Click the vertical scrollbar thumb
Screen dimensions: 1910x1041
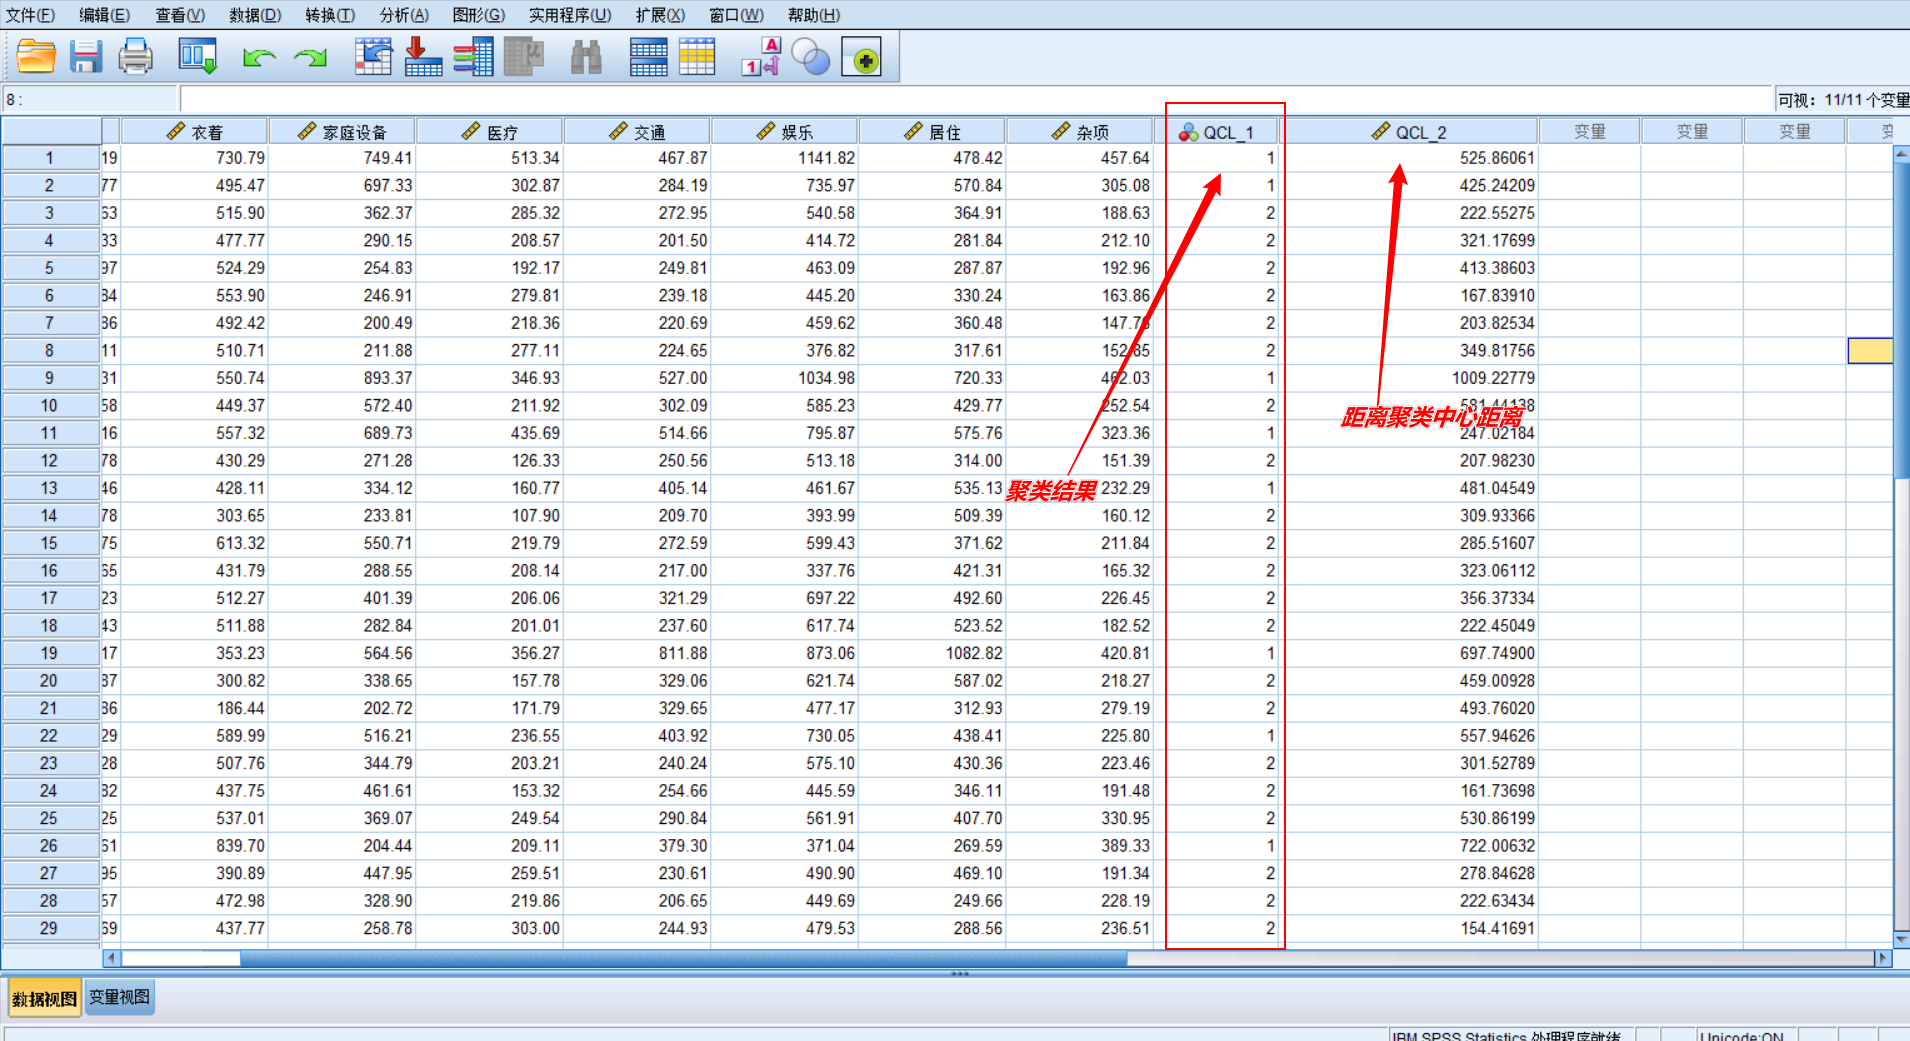point(1902,320)
